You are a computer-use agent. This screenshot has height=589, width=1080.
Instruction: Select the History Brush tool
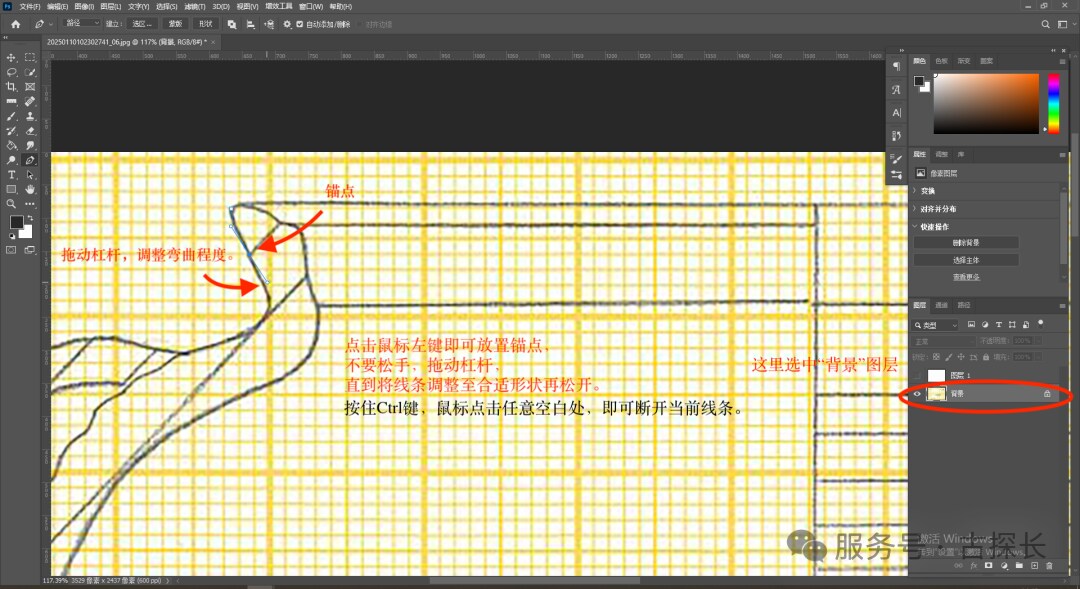pyautogui.click(x=11, y=131)
